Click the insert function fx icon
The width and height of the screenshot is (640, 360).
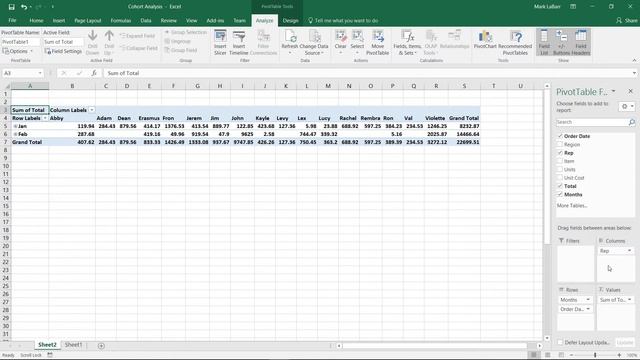click(x=94, y=73)
